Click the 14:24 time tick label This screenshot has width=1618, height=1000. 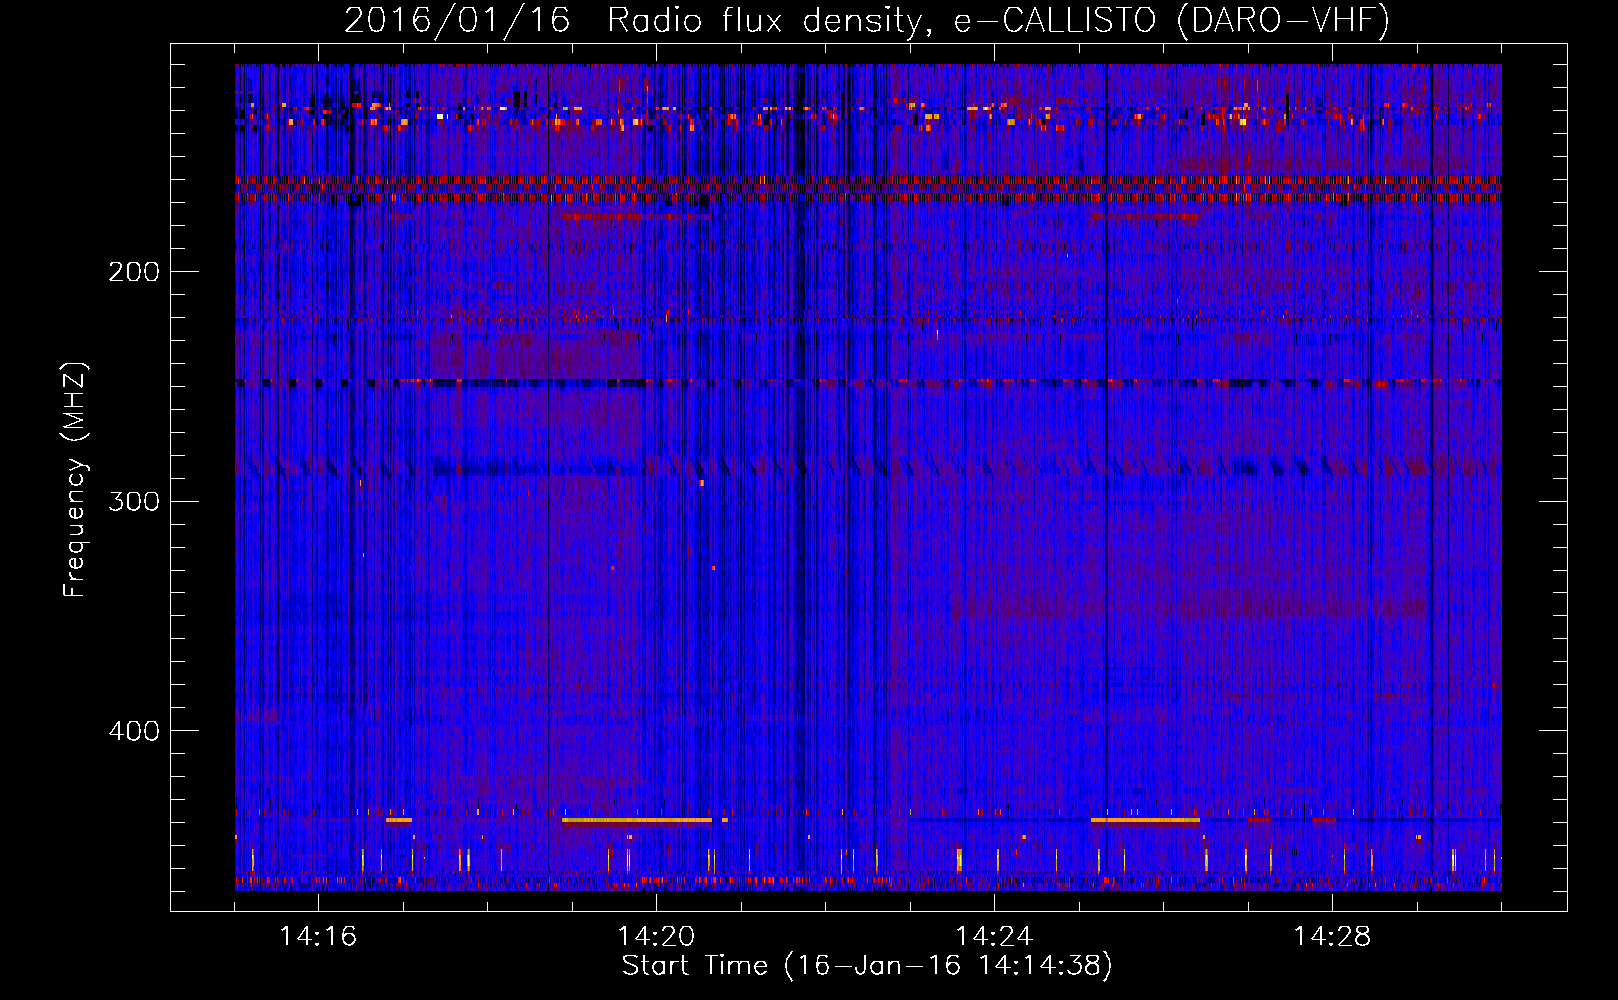(994, 937)
